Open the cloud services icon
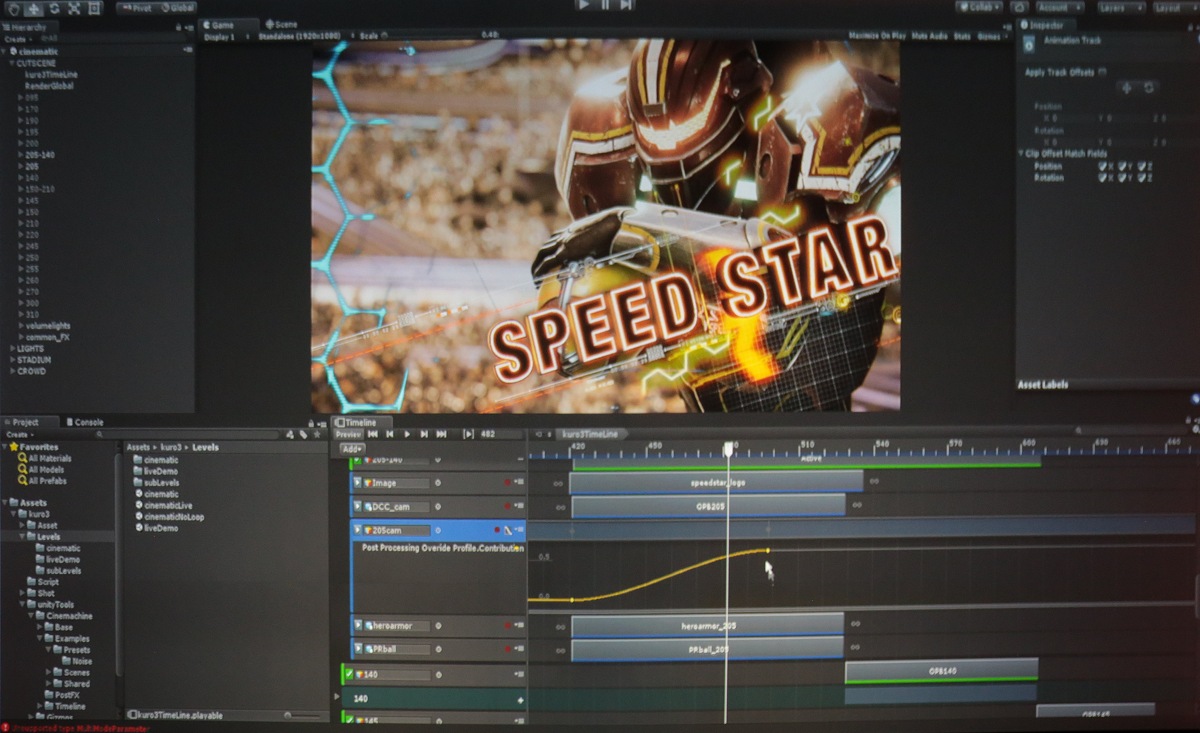 (1019, 7)
